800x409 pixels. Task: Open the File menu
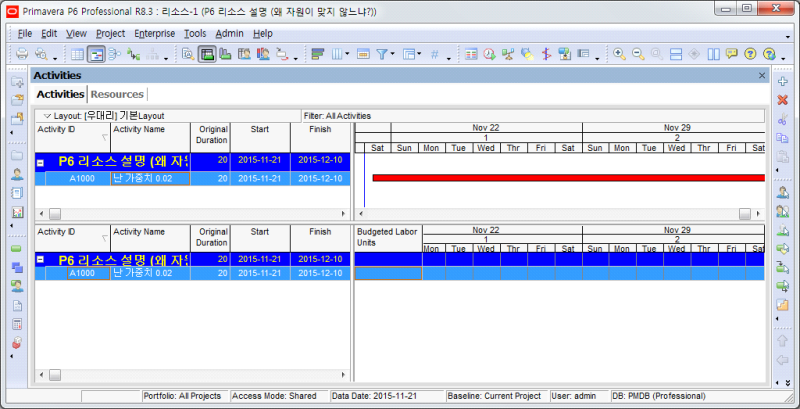[25, 34]
